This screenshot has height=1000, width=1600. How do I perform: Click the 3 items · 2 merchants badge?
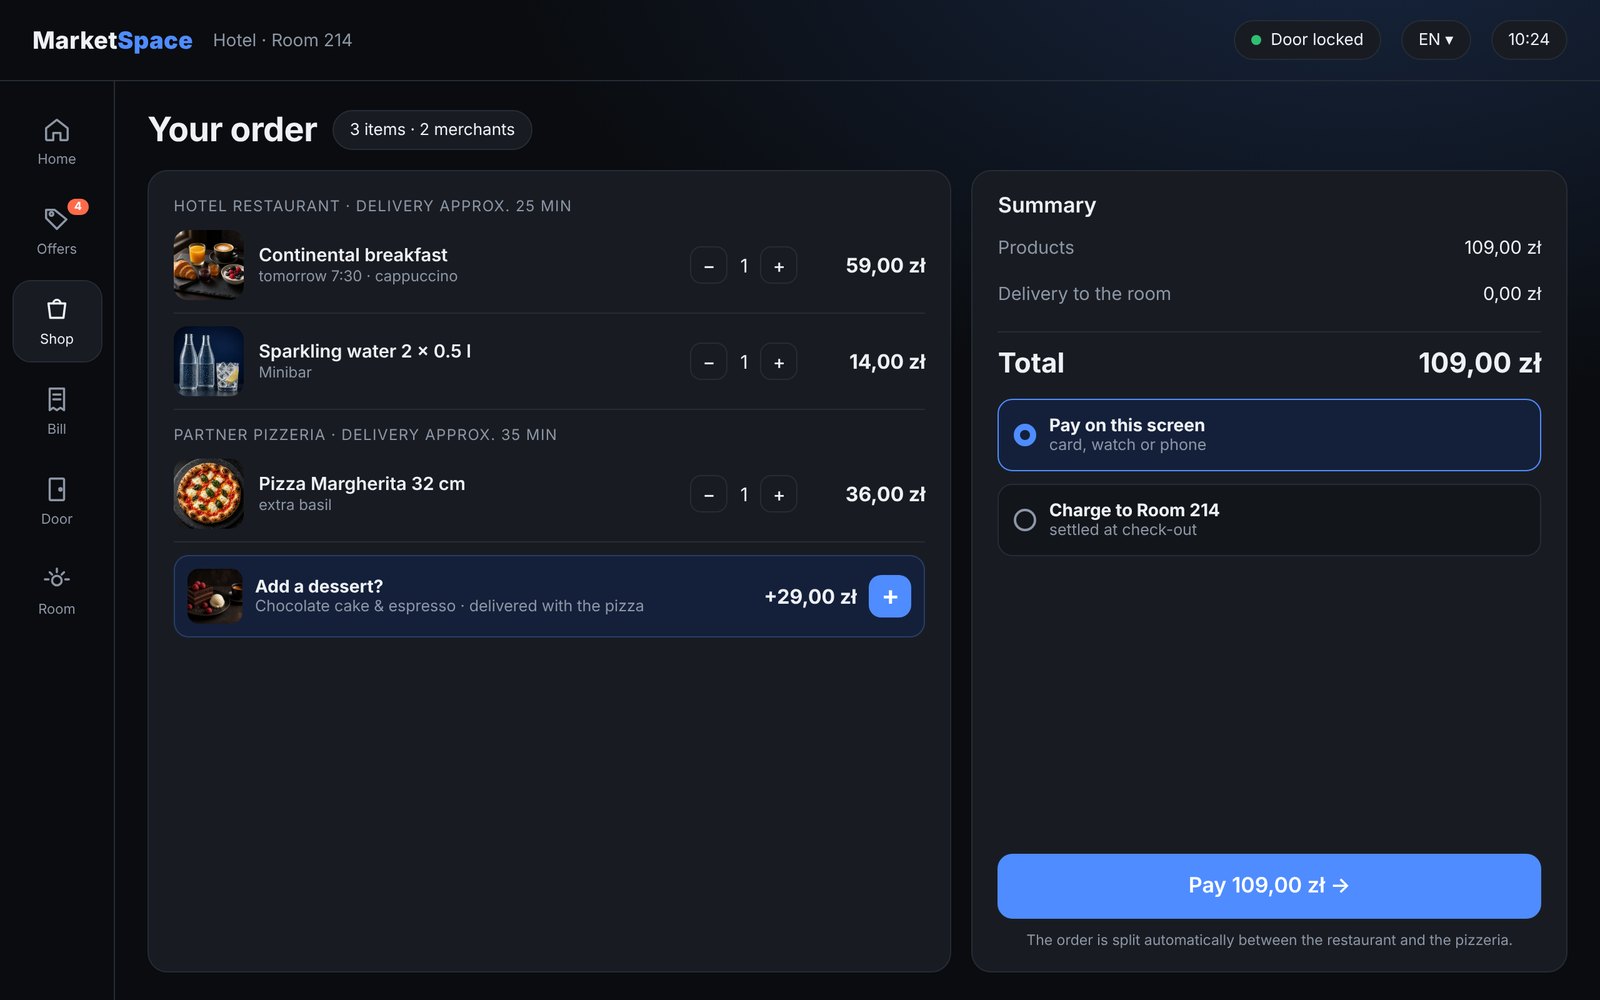point(432,130)
